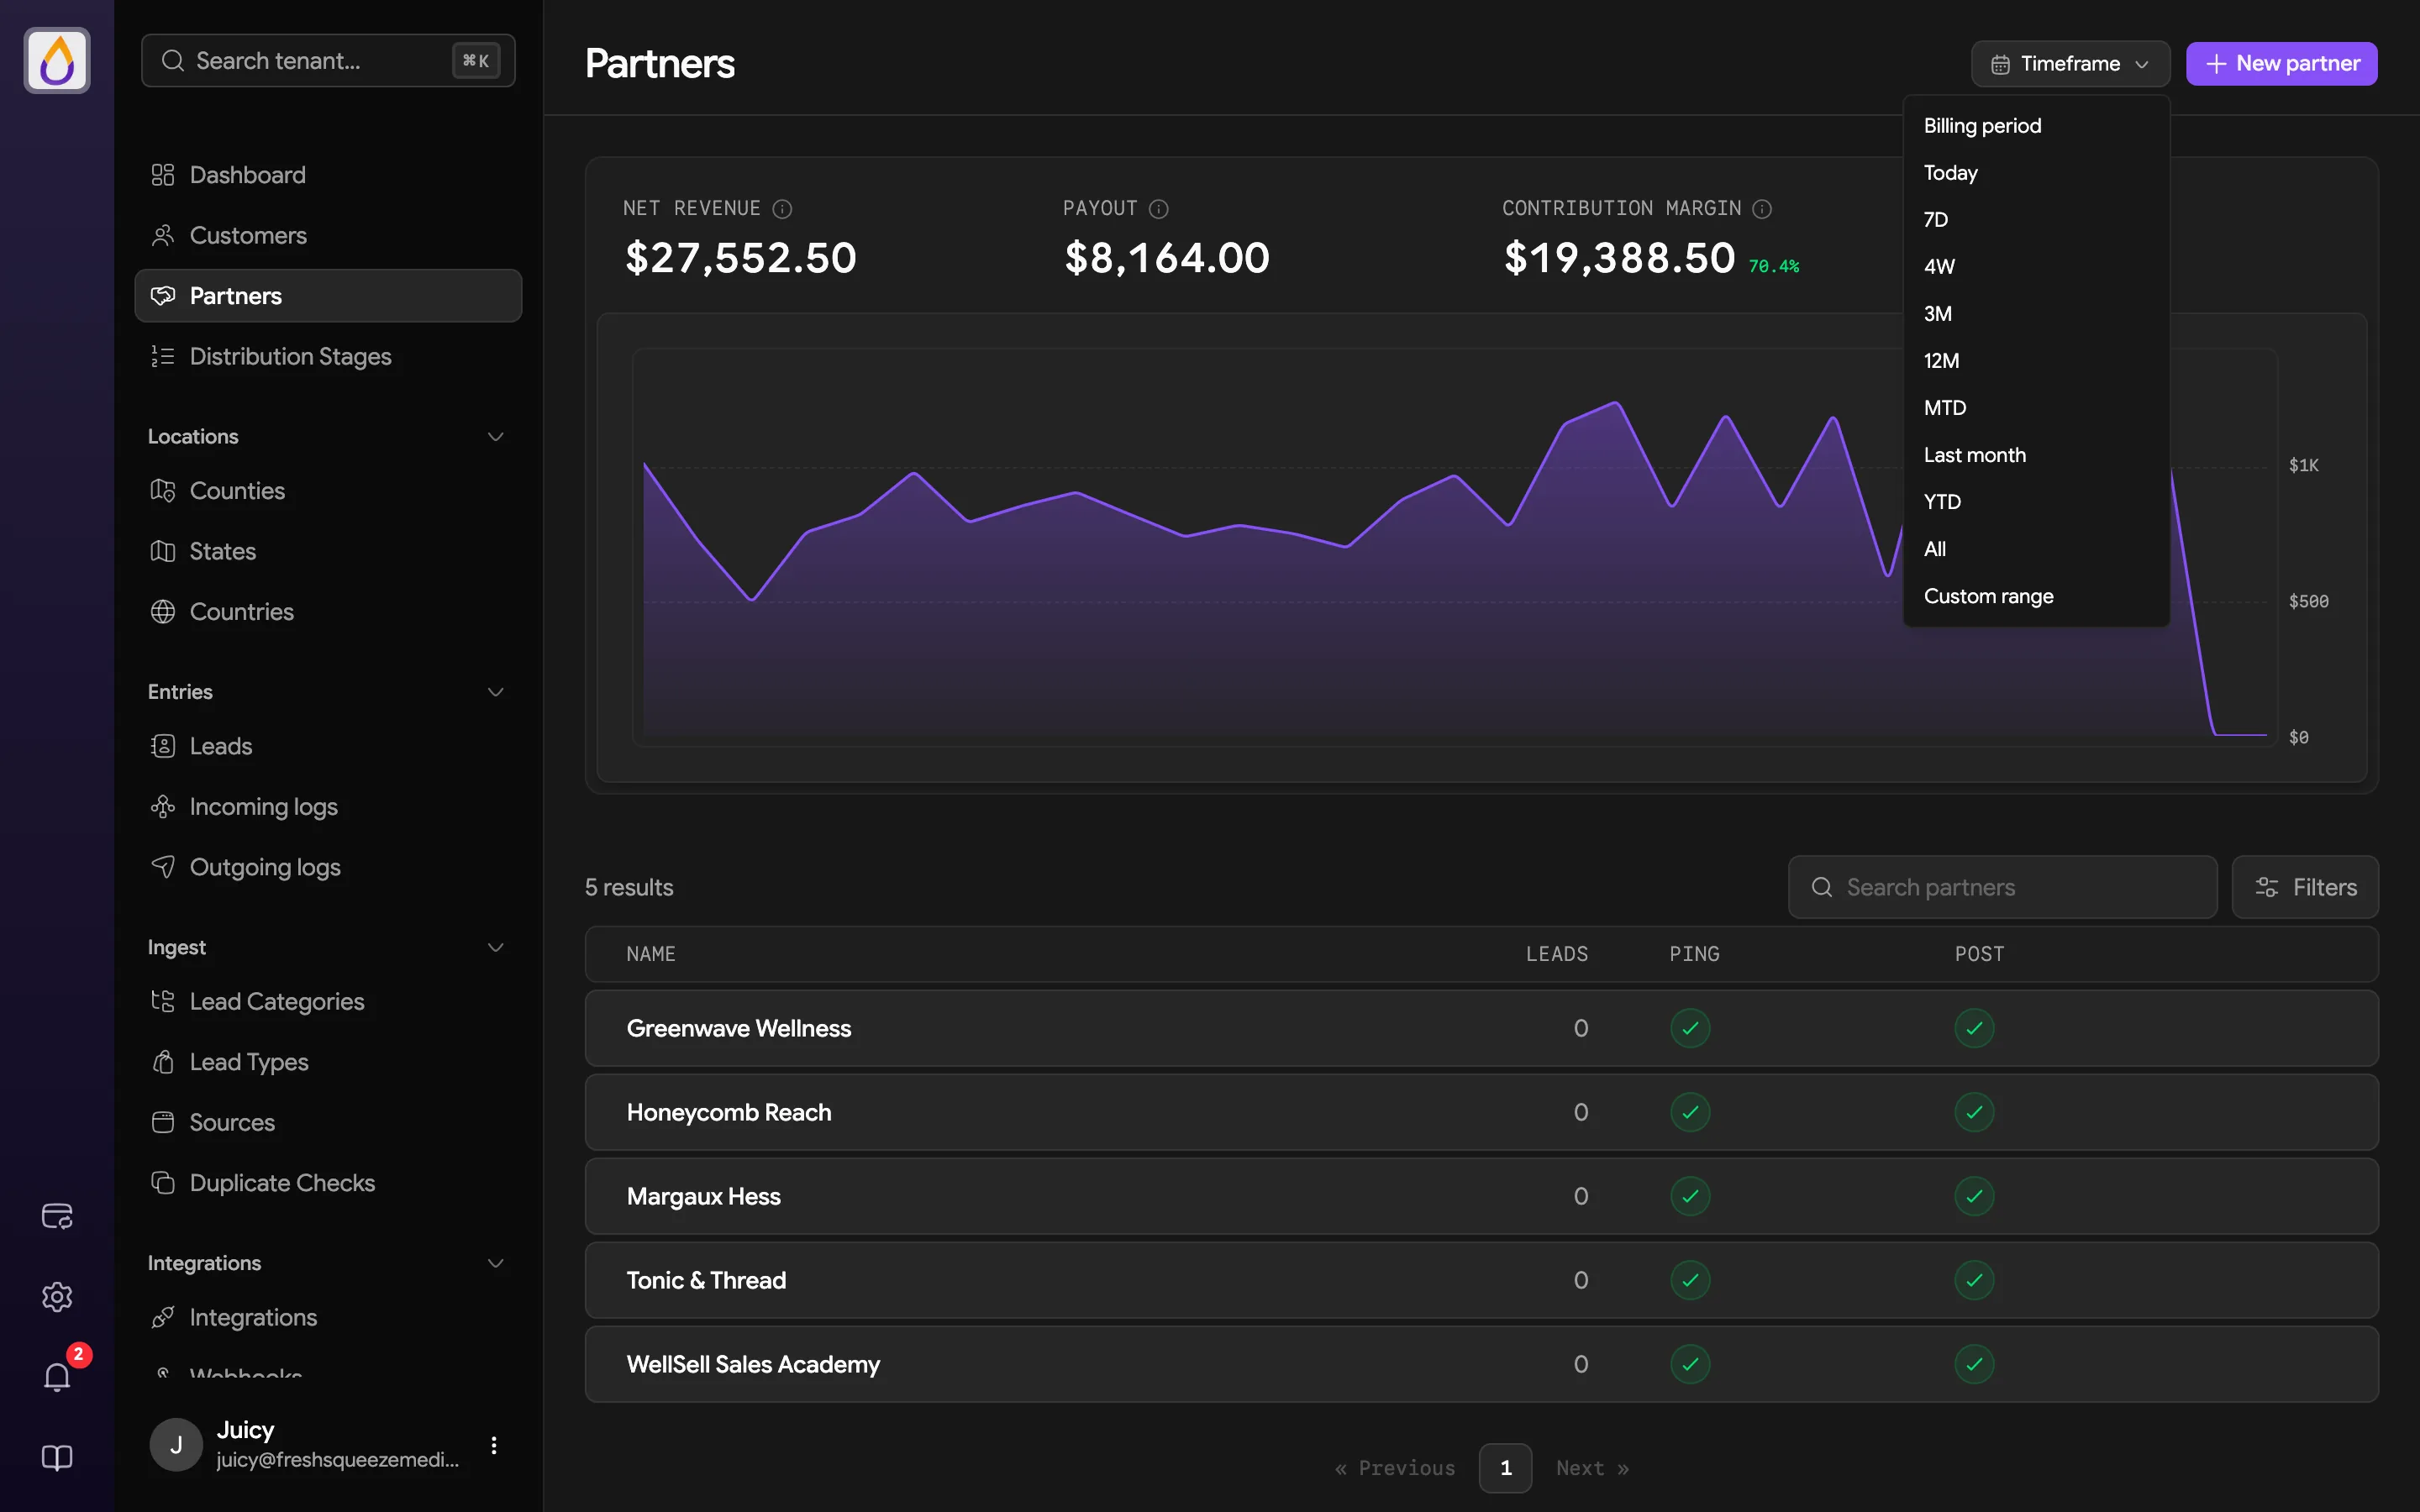Click Tonic & Thread post checkmark icon

[1974, 1280]
